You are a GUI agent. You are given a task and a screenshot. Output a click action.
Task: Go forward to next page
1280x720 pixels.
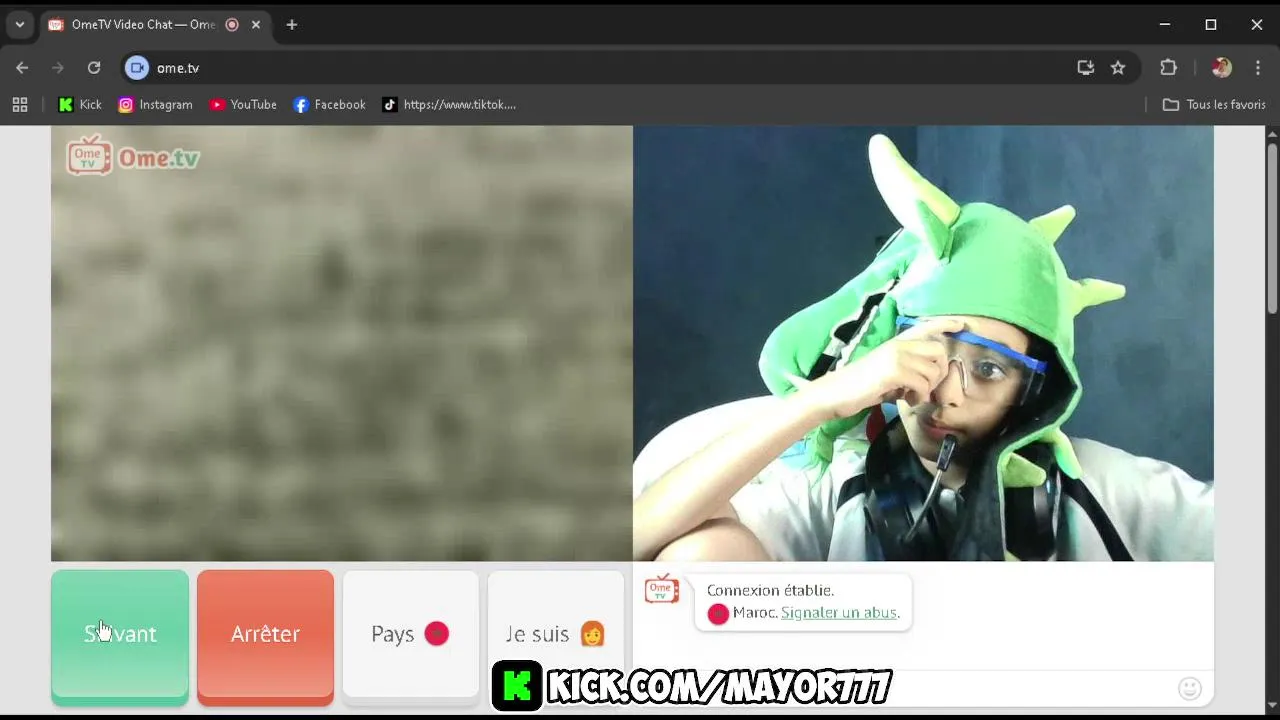pyautogui.click(x=58, y=68)
